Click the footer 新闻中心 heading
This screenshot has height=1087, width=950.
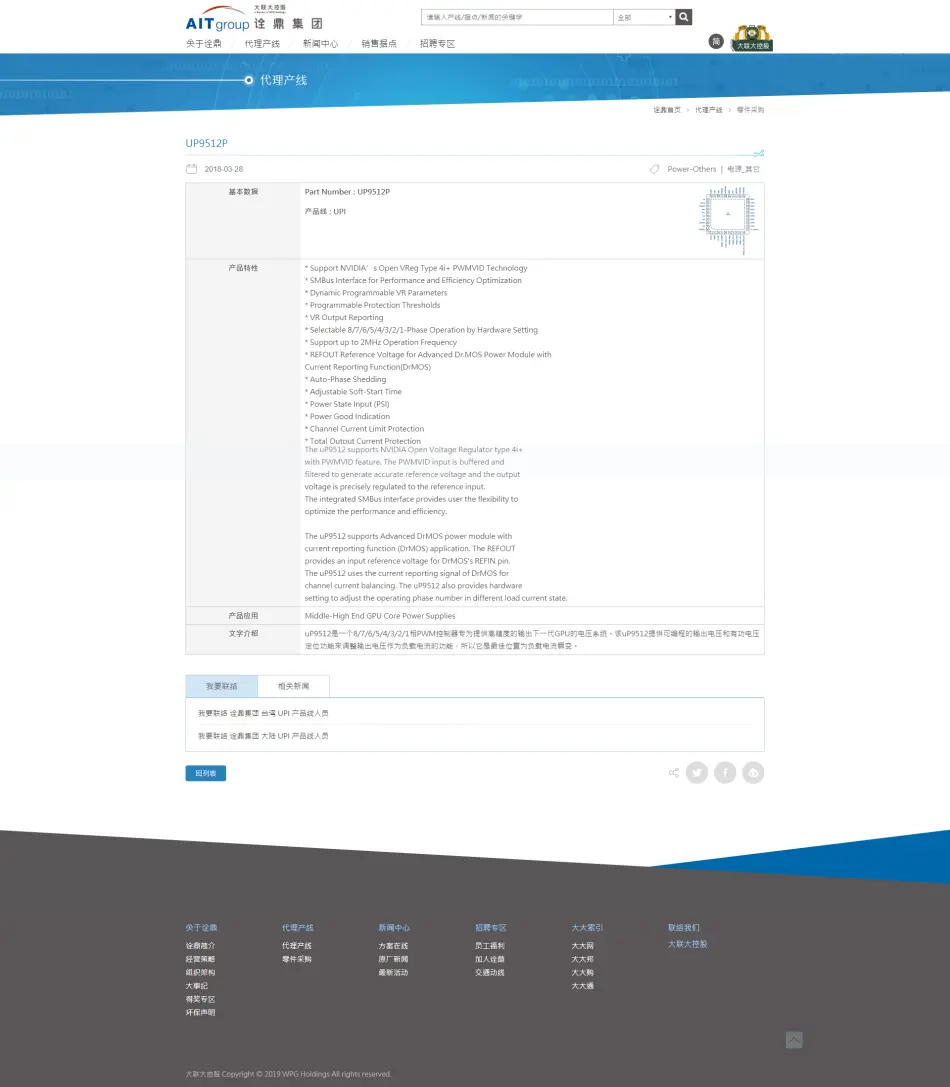(x=394, y=928)
